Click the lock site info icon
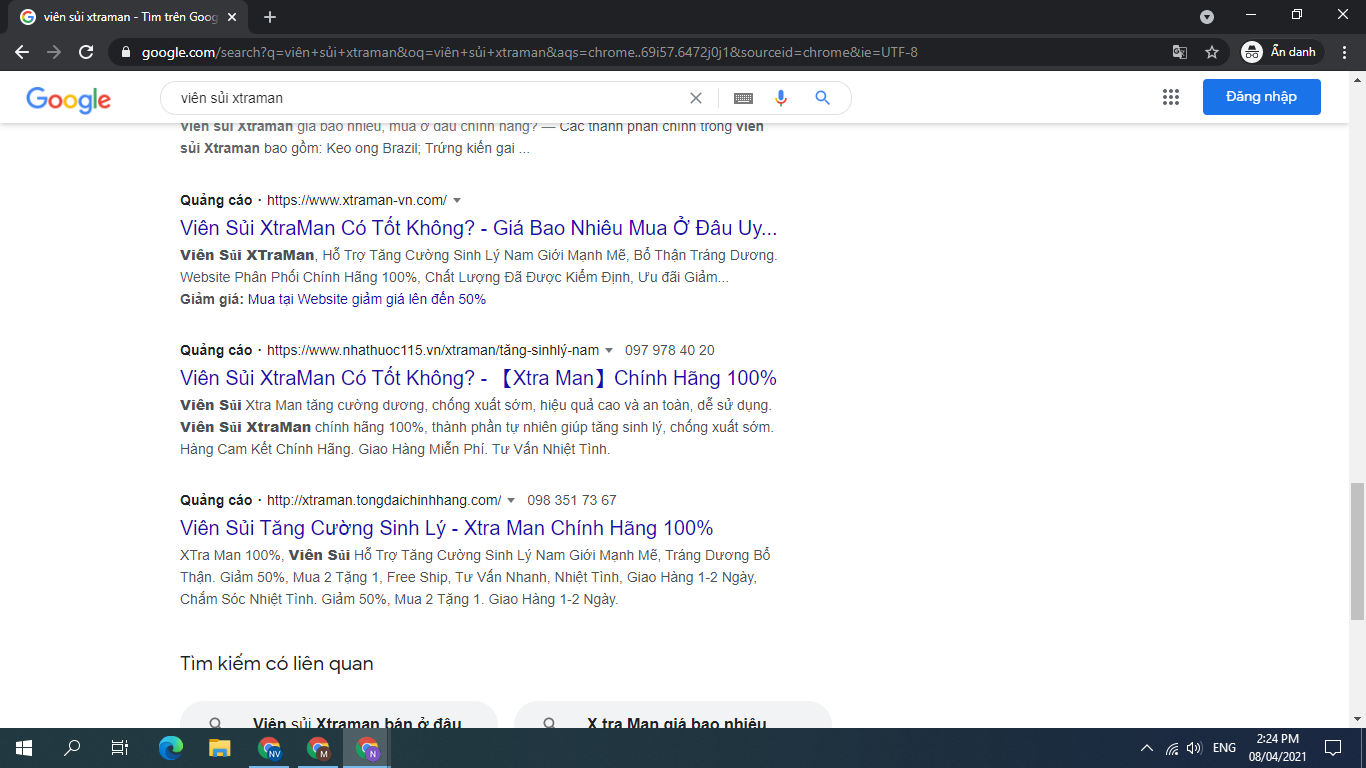This screenshot has height=768, width=1366. coord(125,52)
